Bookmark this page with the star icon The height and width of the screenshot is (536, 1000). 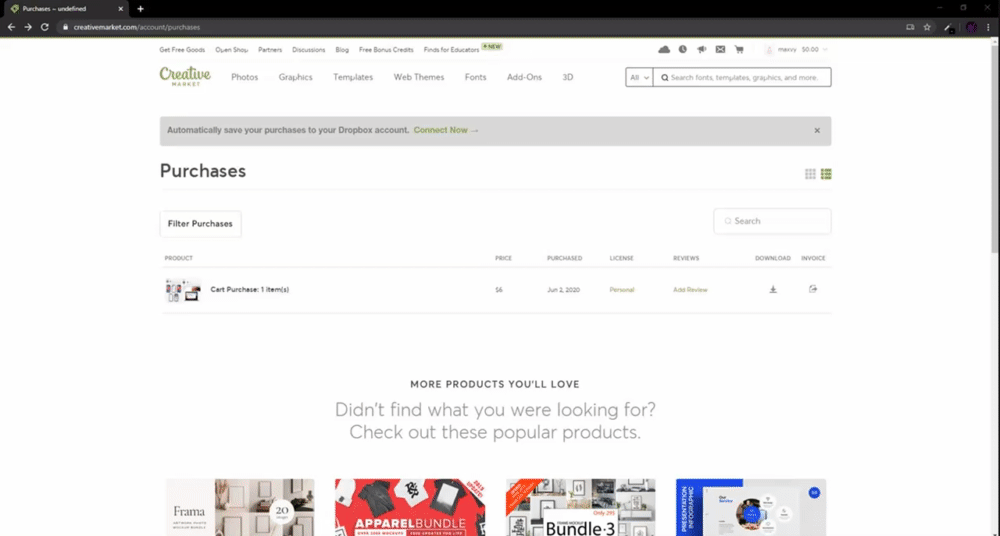[x=927, y=27]
